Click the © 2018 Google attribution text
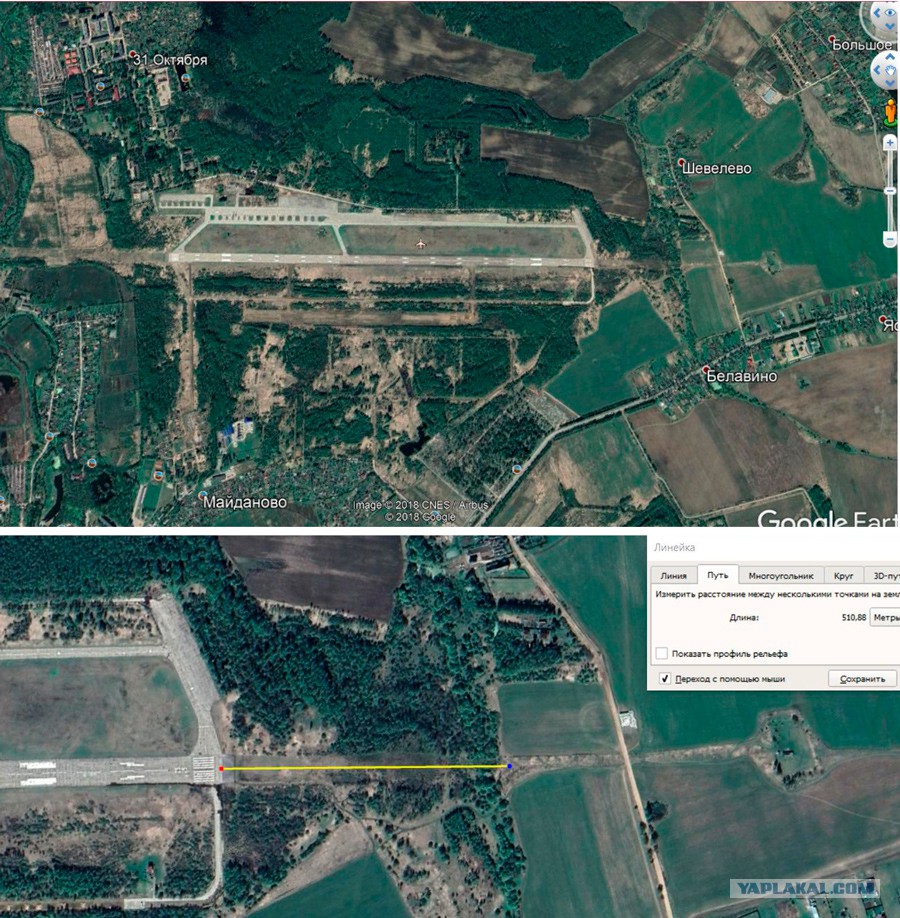The width and height of the screenshot is (900, 918). pyautogui.click(x=420, y=516)
